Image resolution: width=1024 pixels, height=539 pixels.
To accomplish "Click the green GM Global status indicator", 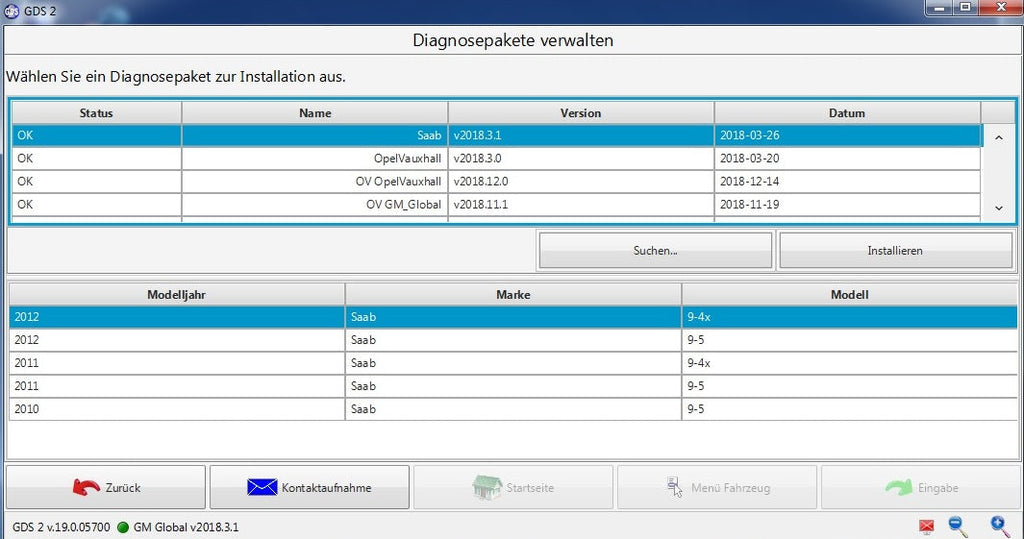I will click(x=123, y=527).
